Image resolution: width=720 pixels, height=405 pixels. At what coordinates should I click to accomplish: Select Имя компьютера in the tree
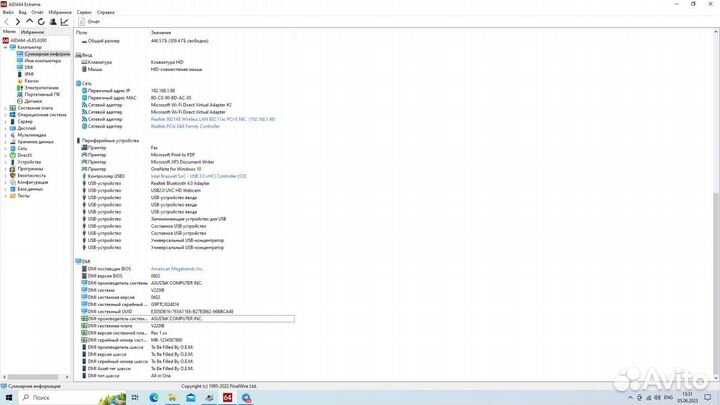coord(43,61)
